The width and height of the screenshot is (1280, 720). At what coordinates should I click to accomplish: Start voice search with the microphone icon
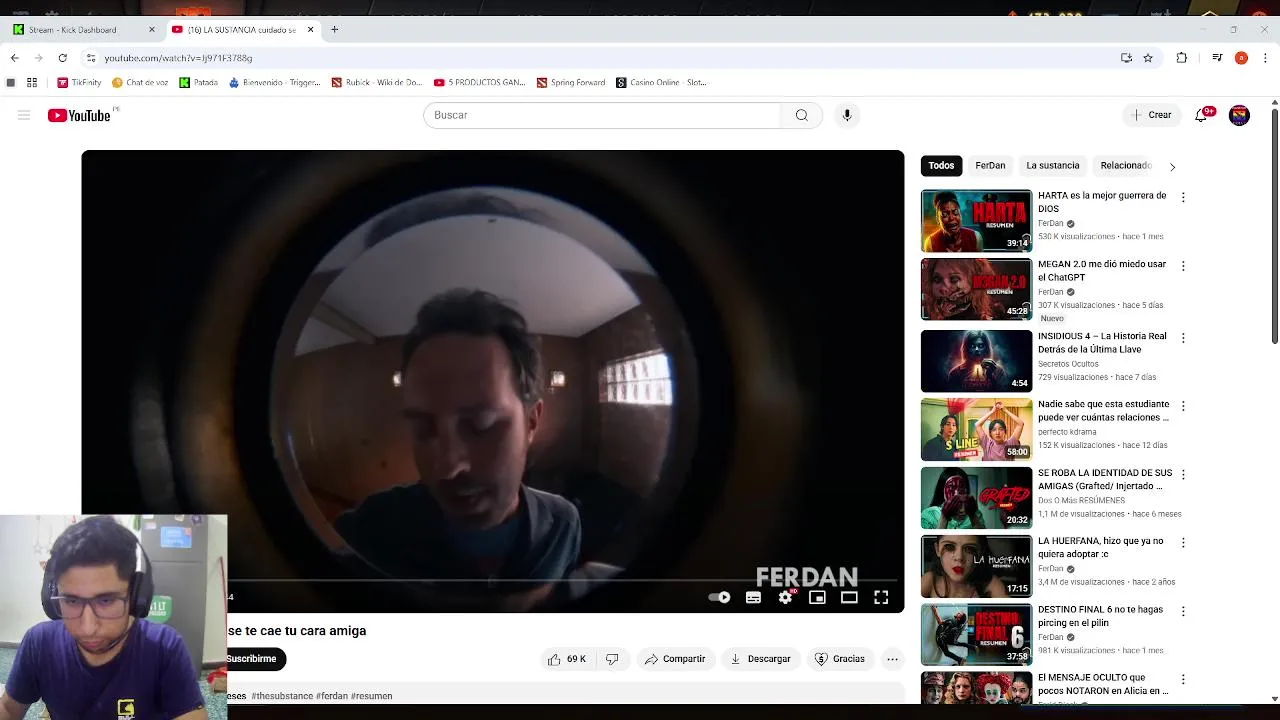847,115
